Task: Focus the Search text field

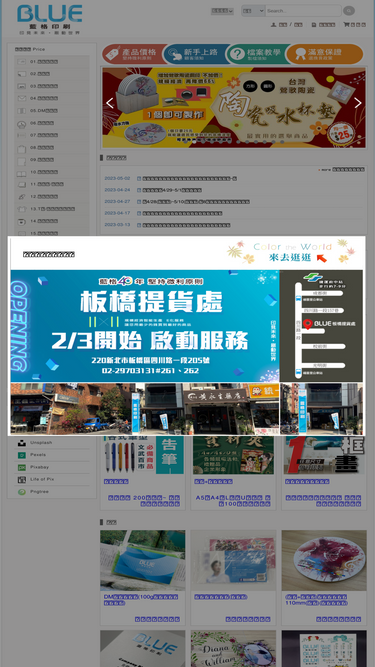Action: 303,11
